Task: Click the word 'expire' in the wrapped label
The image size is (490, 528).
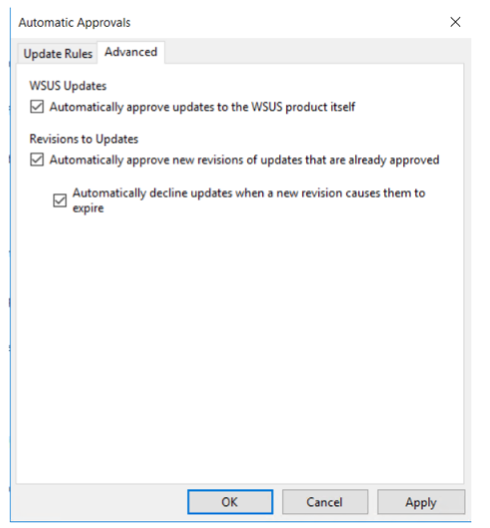Action: pos(88,208)
